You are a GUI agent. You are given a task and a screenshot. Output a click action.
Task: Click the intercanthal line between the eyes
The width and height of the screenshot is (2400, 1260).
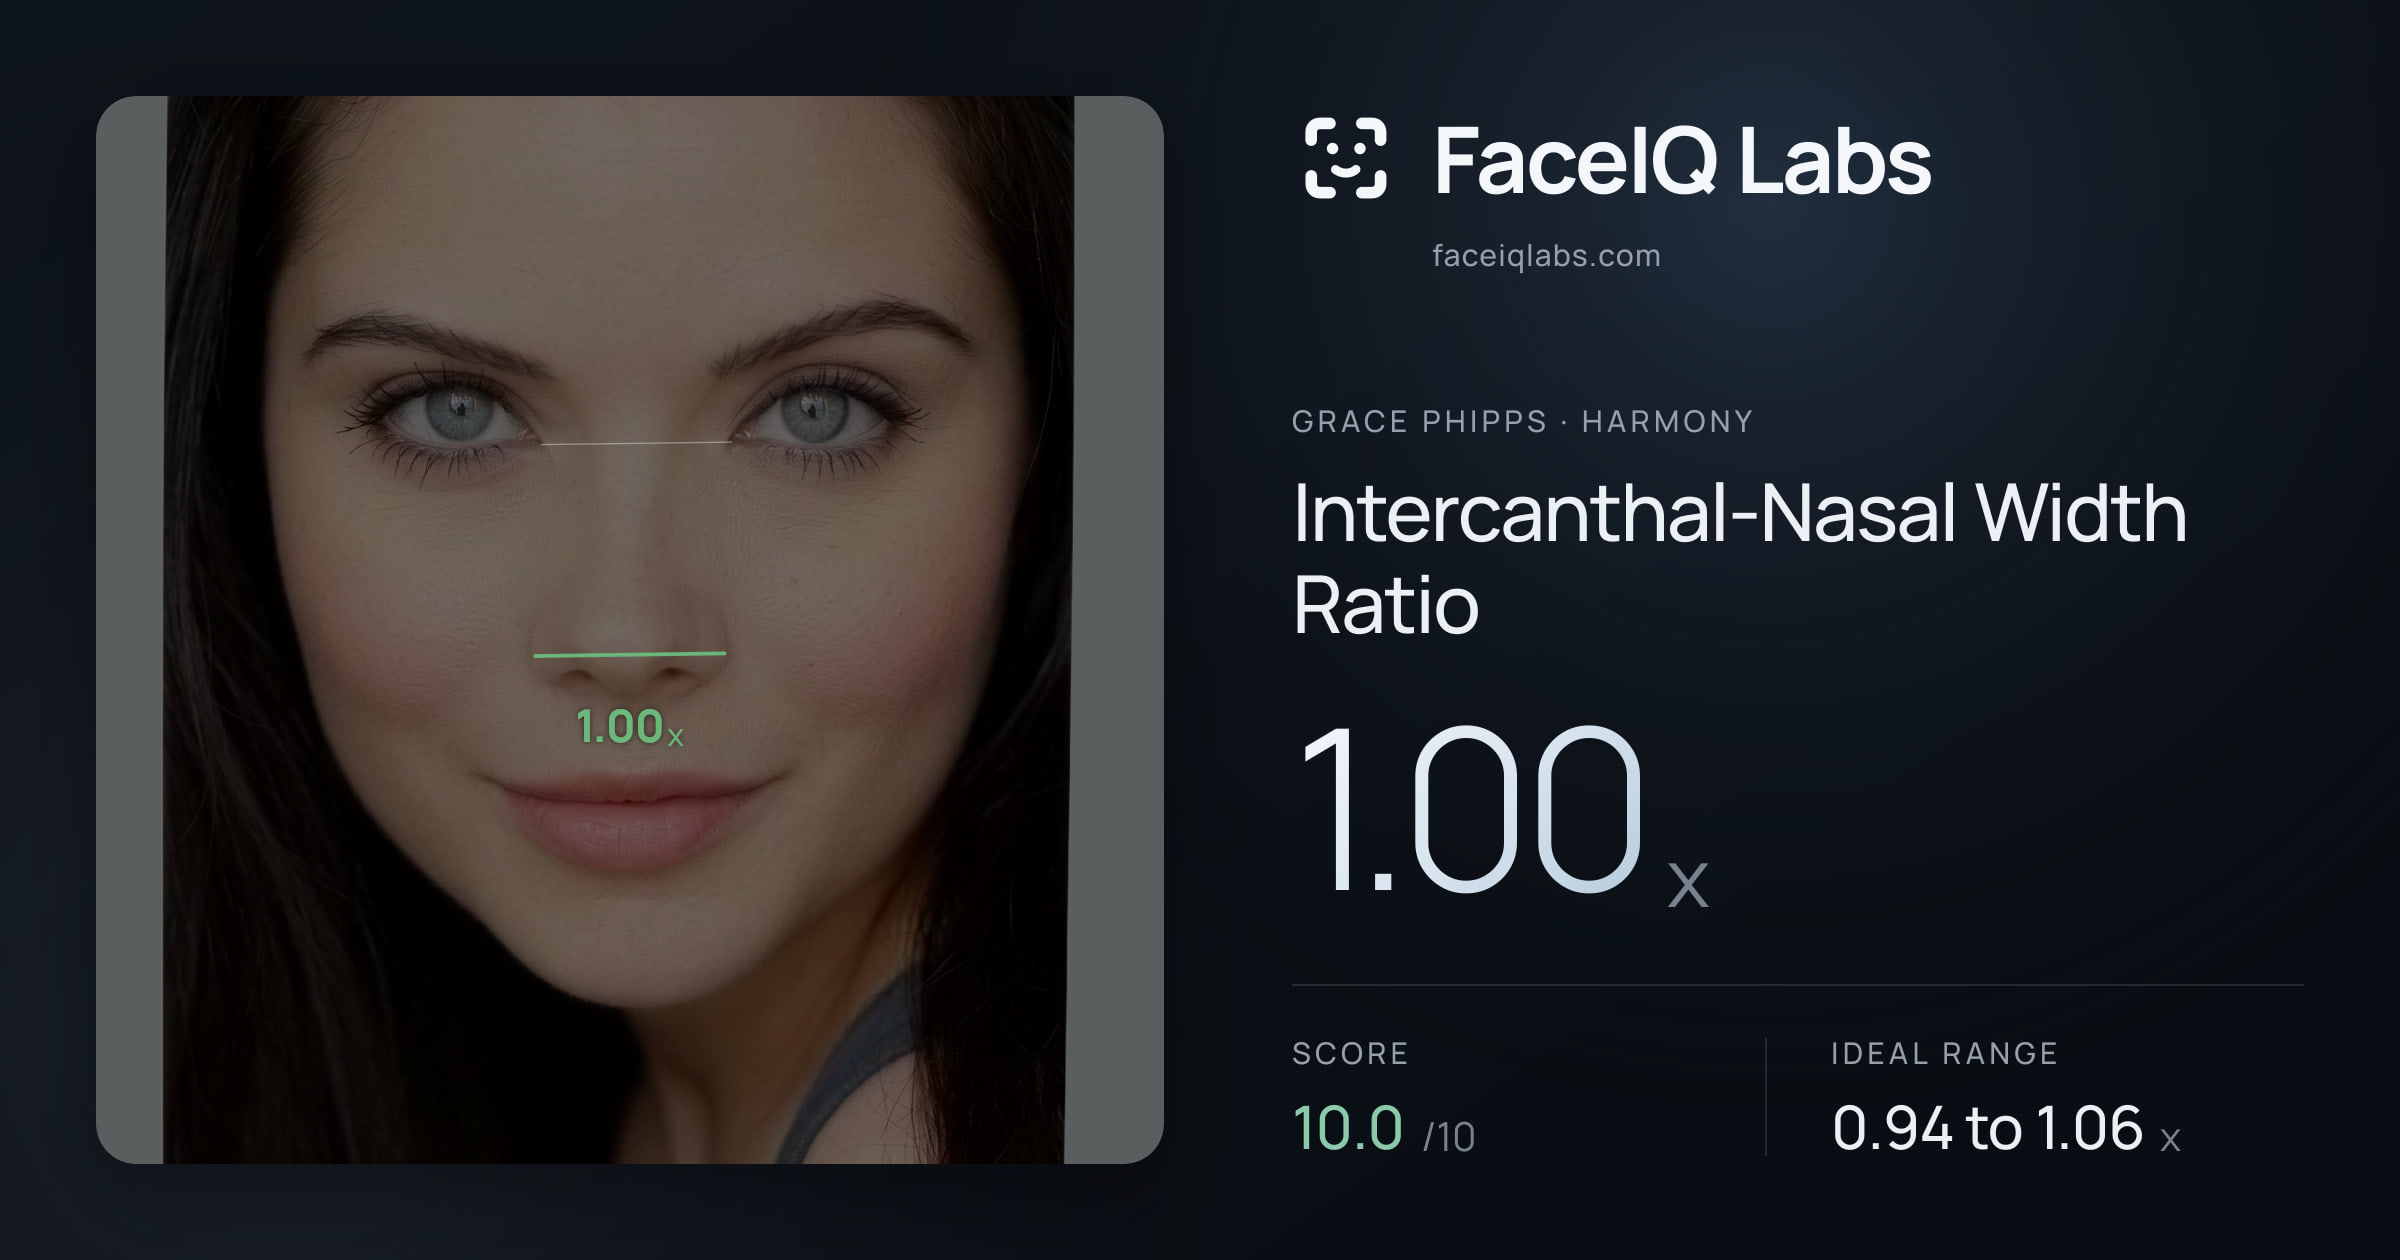pyautogui.click(x=635, y=443)
